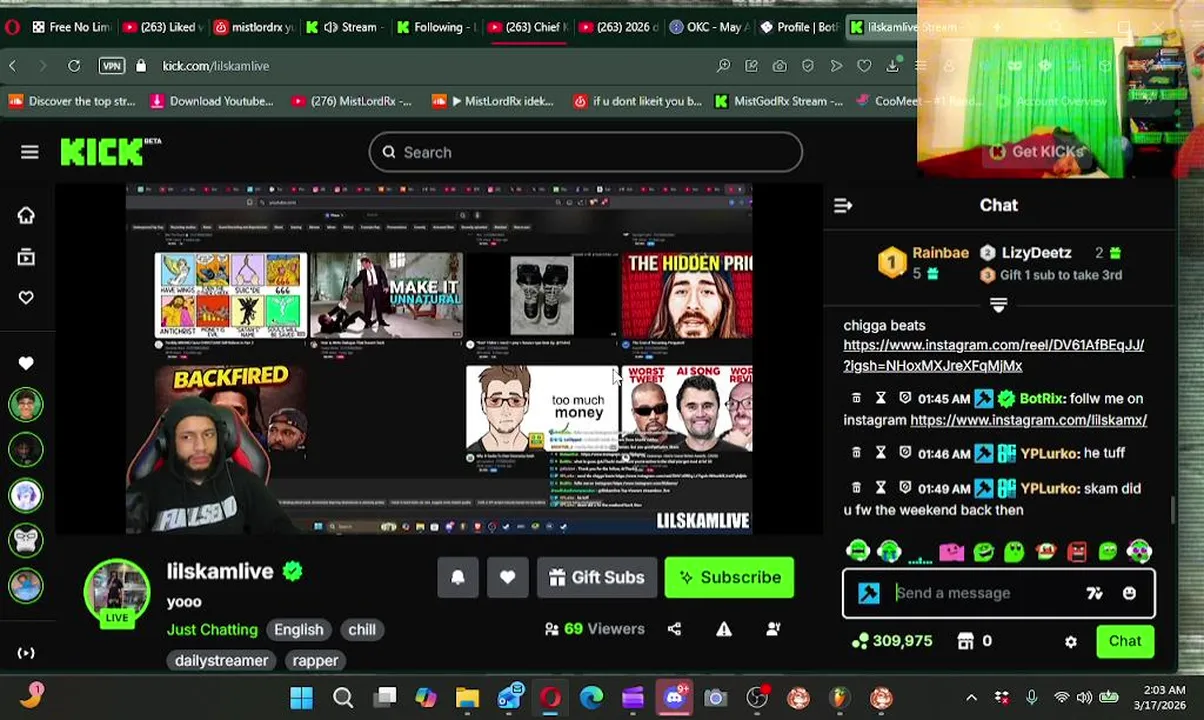Open emote picker smiley in chat input
This screenshot has height=720, width=1204.
point(1129,593)
